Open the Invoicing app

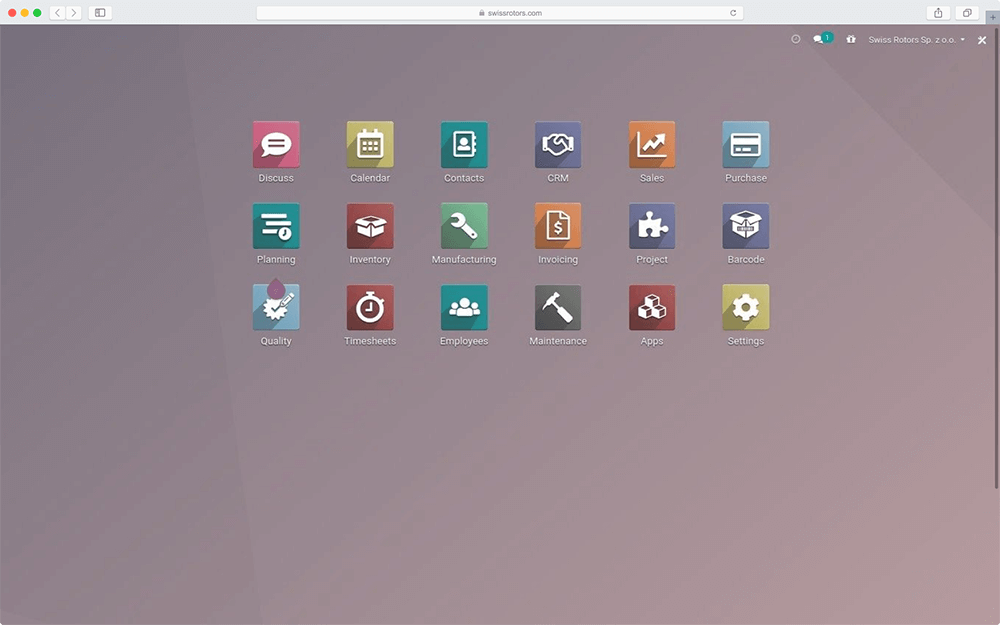[557, 226]
